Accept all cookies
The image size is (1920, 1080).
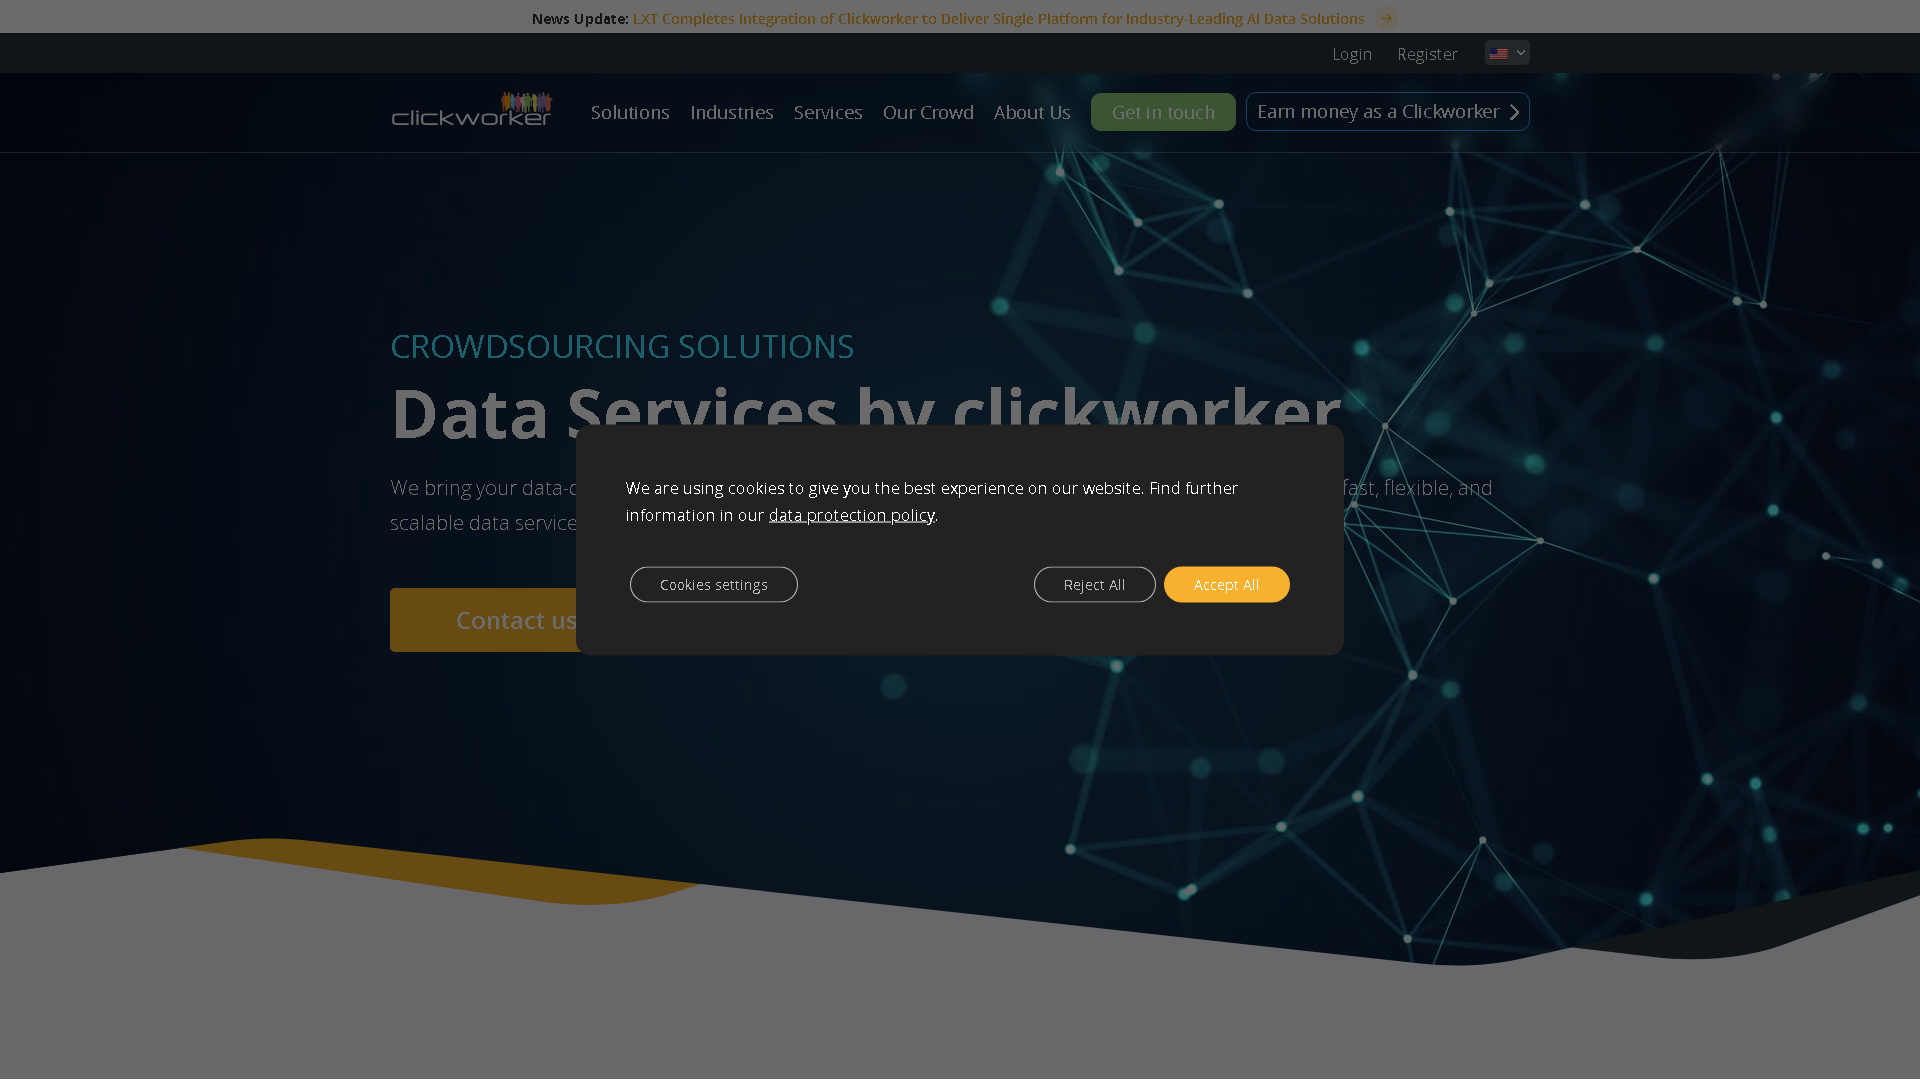tap(1226, 584)
